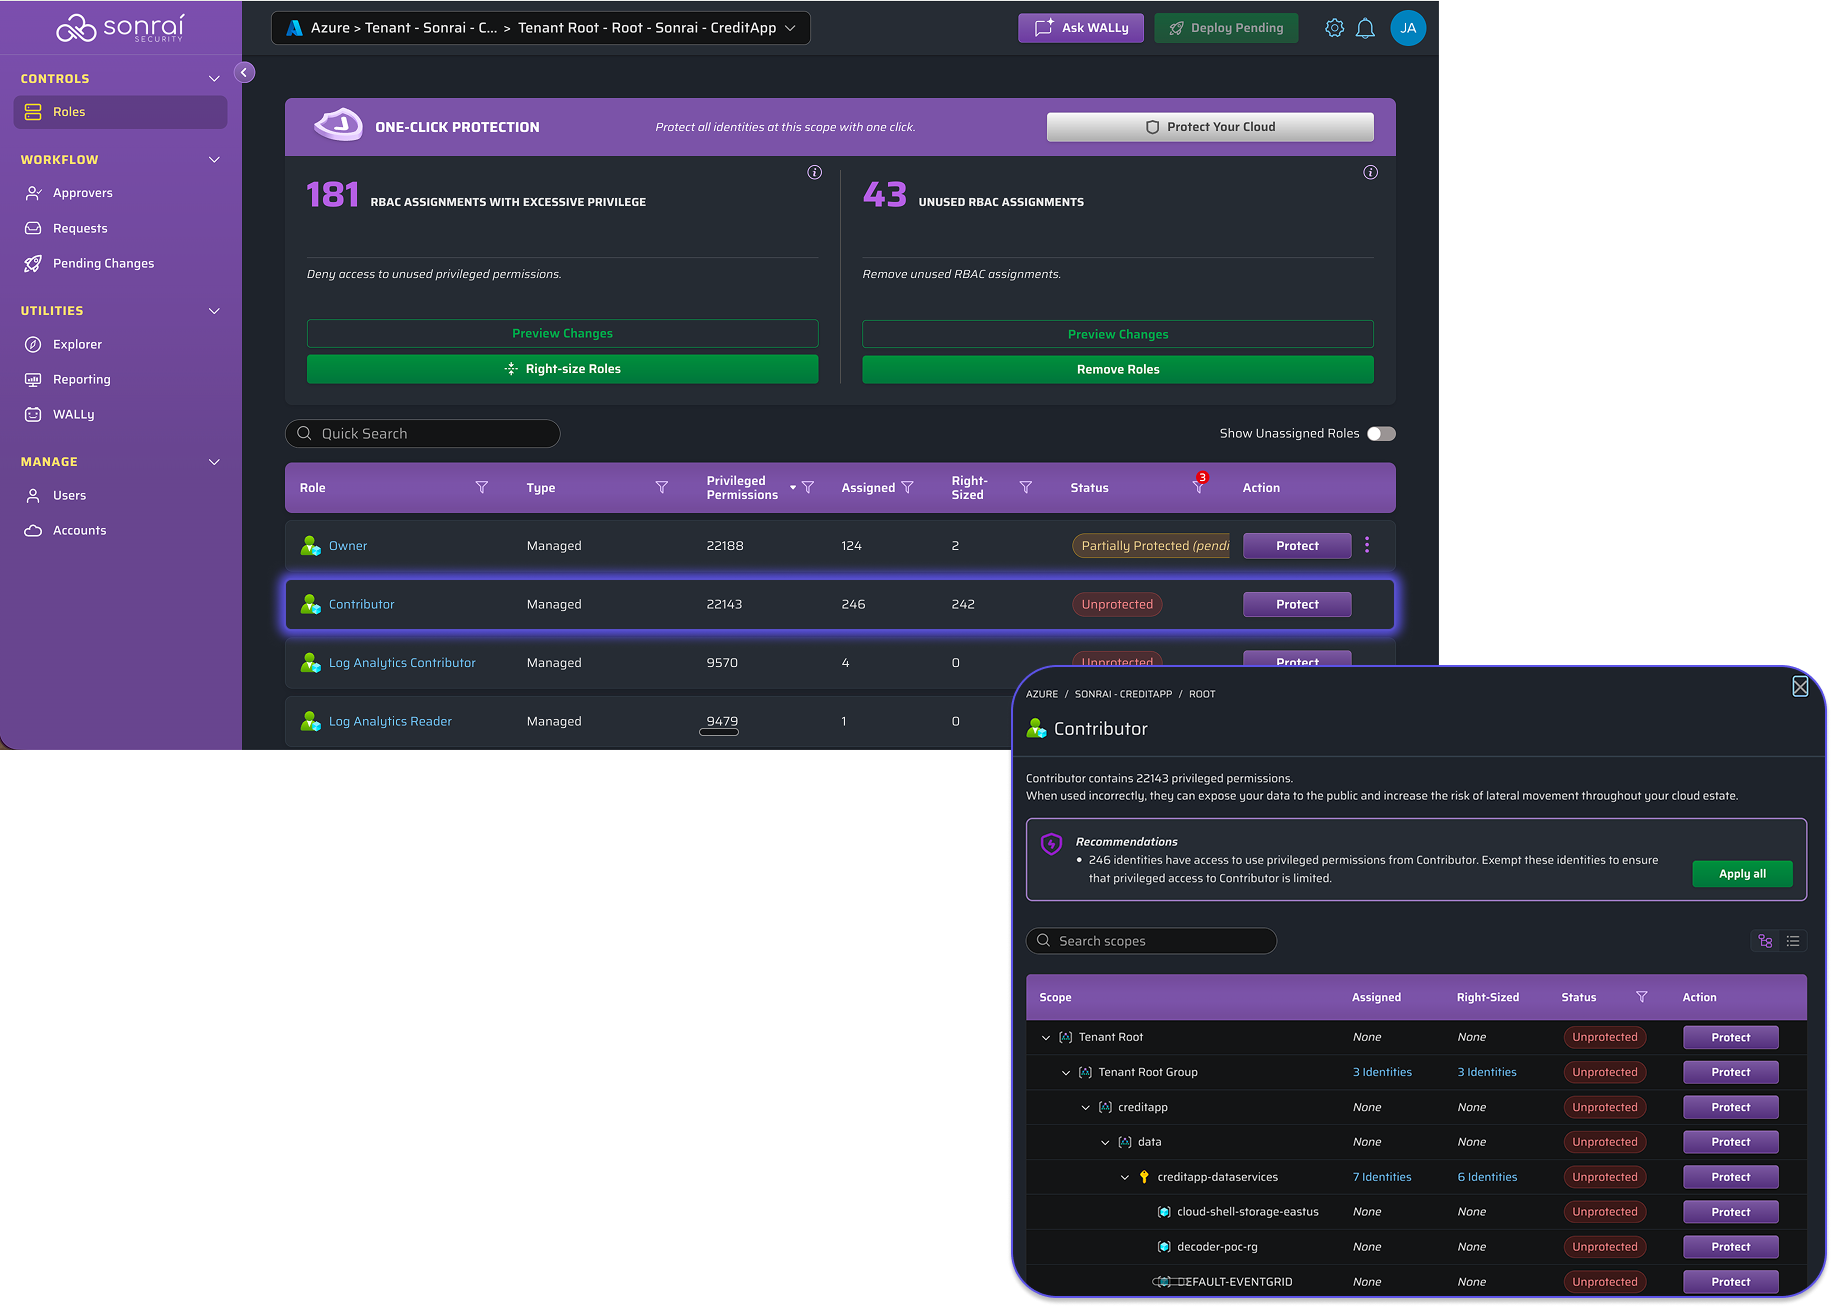
Task: Open 3 Identities assigned for Tenant Root Group
Action: pos(1382,1072)
